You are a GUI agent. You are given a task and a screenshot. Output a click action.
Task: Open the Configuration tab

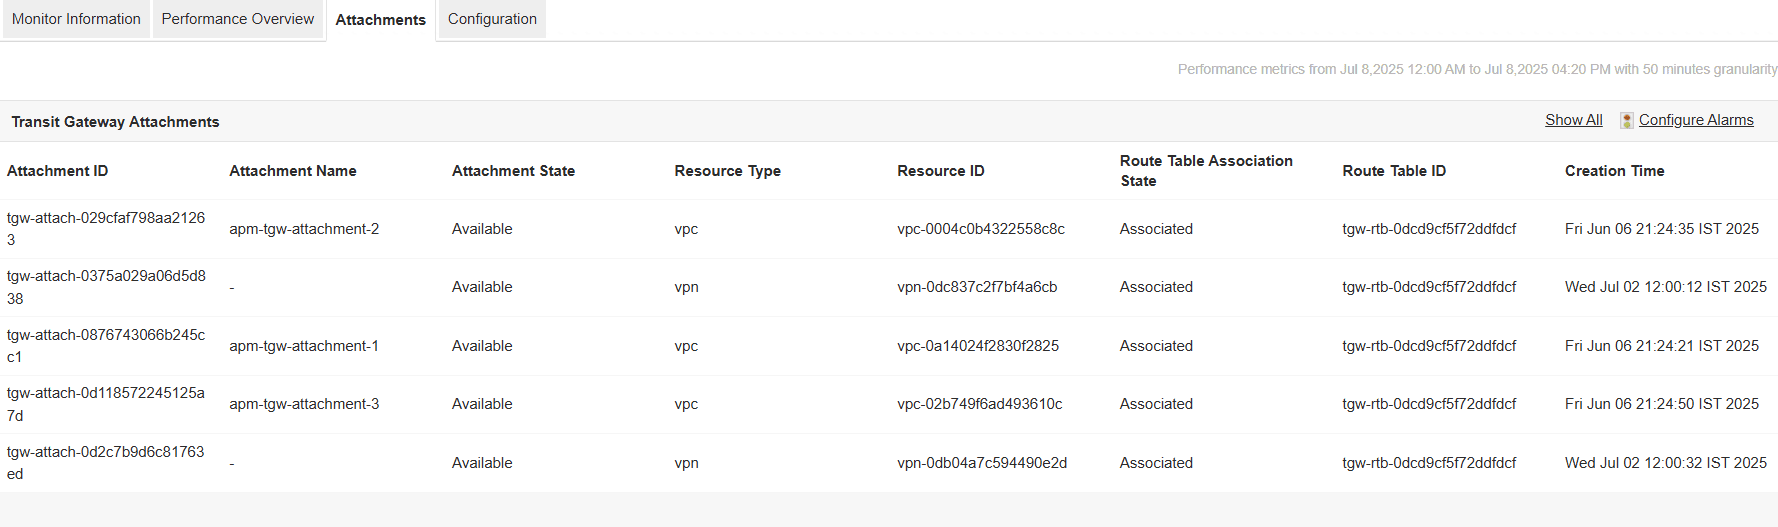click(492, 19)
